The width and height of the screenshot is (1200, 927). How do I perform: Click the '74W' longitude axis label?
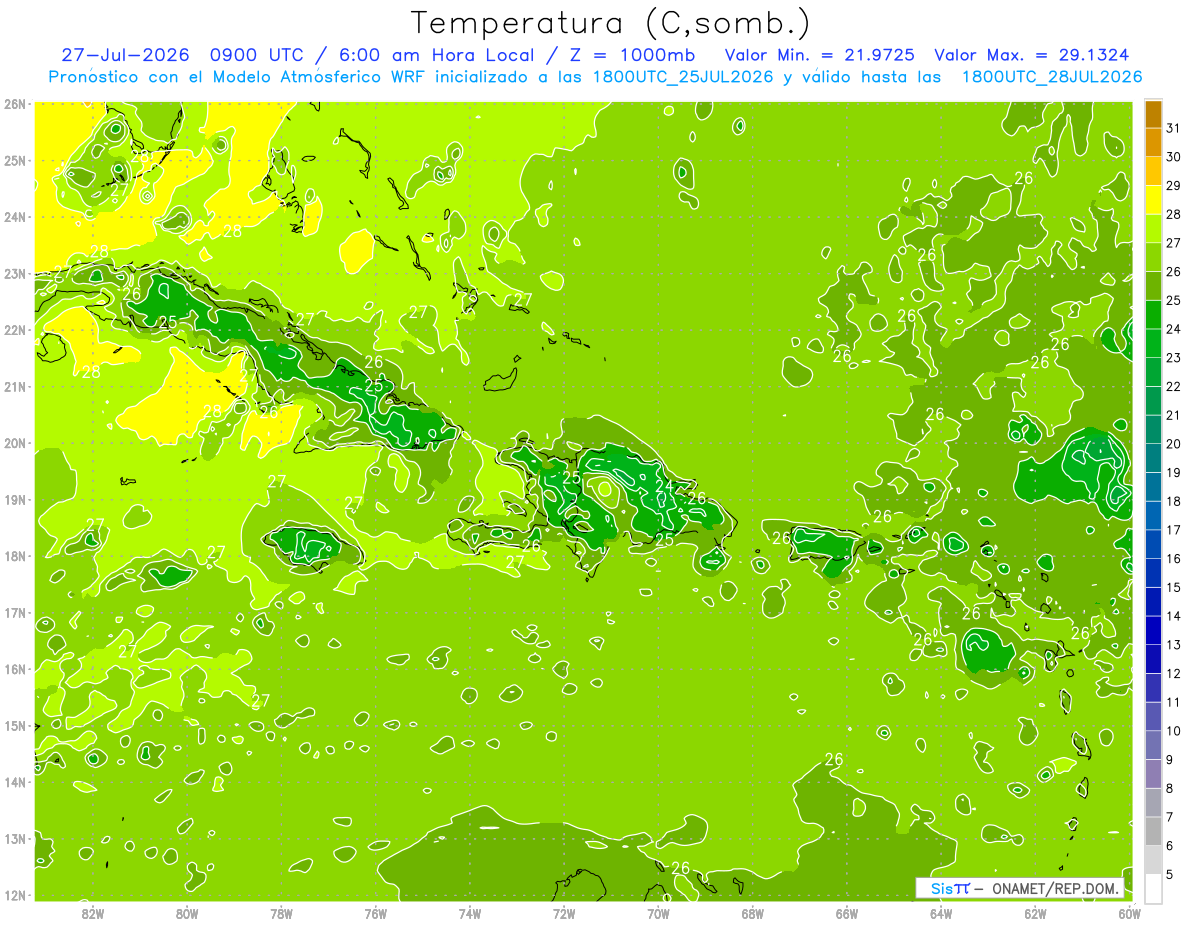point(470,913)
